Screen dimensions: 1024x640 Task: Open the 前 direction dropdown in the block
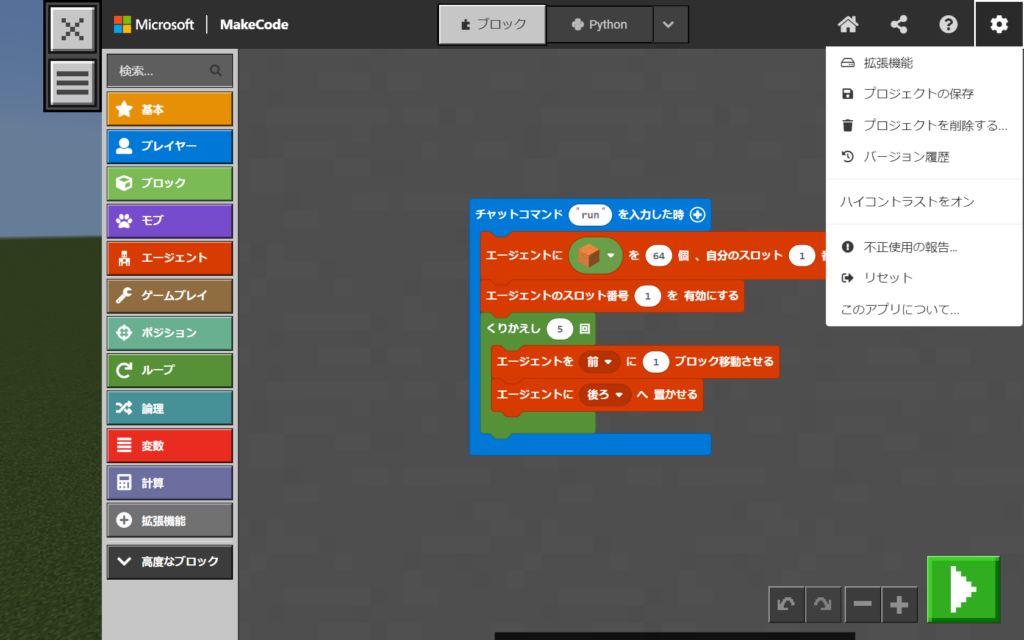[x=599, y=361]
